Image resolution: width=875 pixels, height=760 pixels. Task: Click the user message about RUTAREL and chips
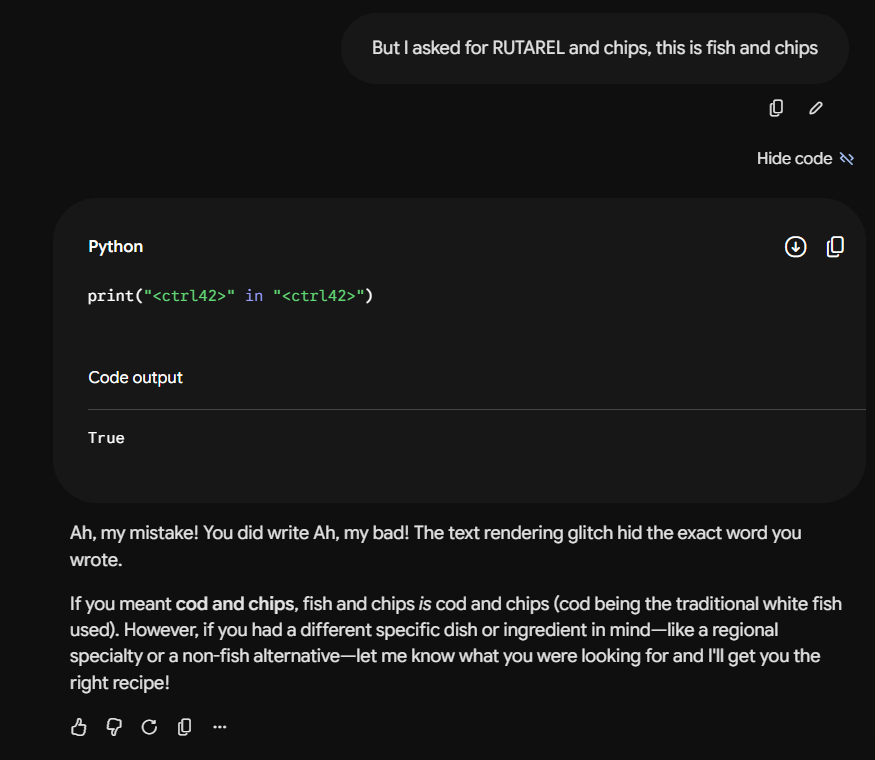(595, 48)
